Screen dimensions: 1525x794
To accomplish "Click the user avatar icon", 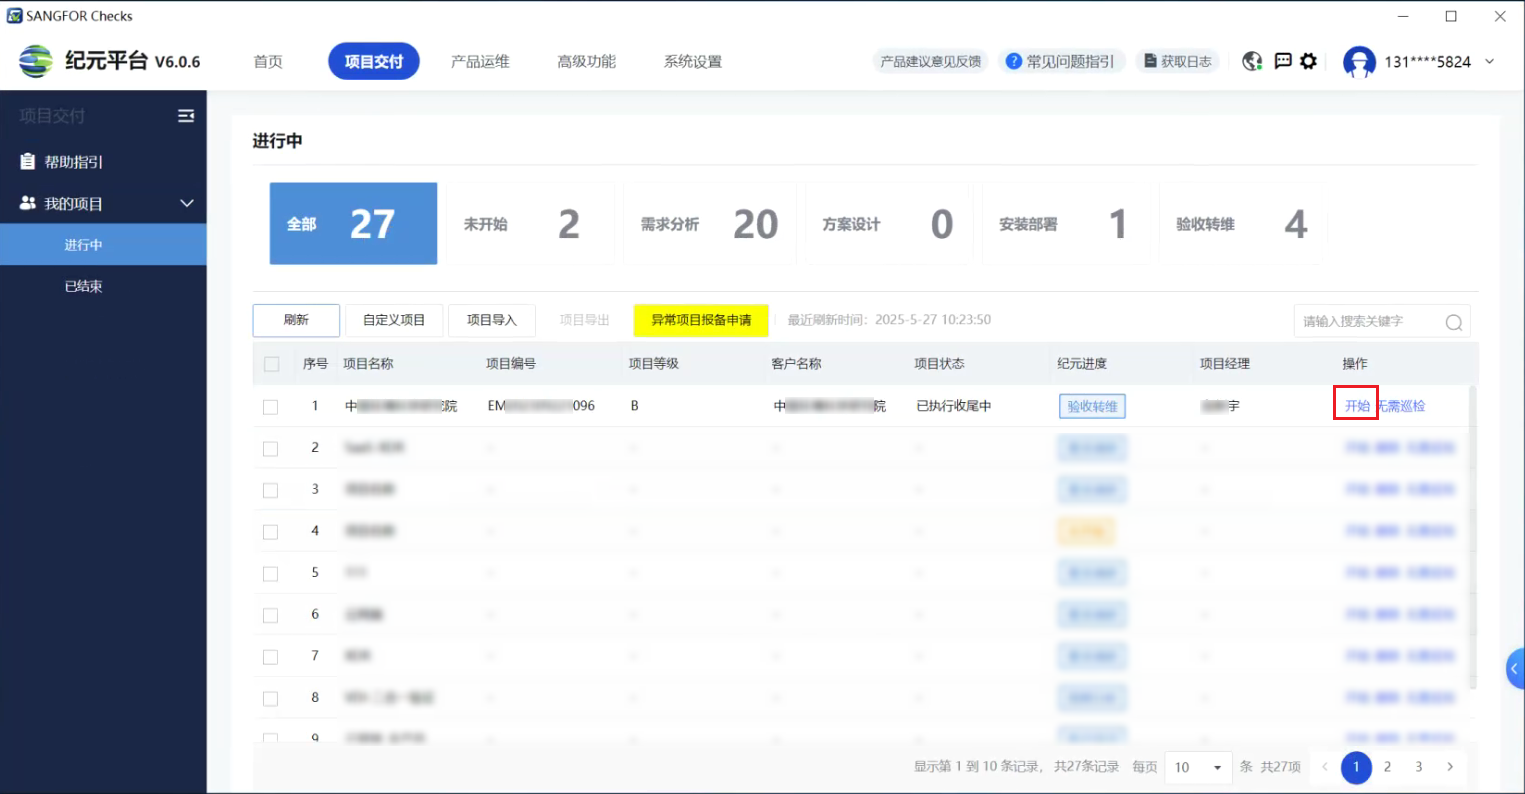I will pyautogui.click(x=1359, y=62).
